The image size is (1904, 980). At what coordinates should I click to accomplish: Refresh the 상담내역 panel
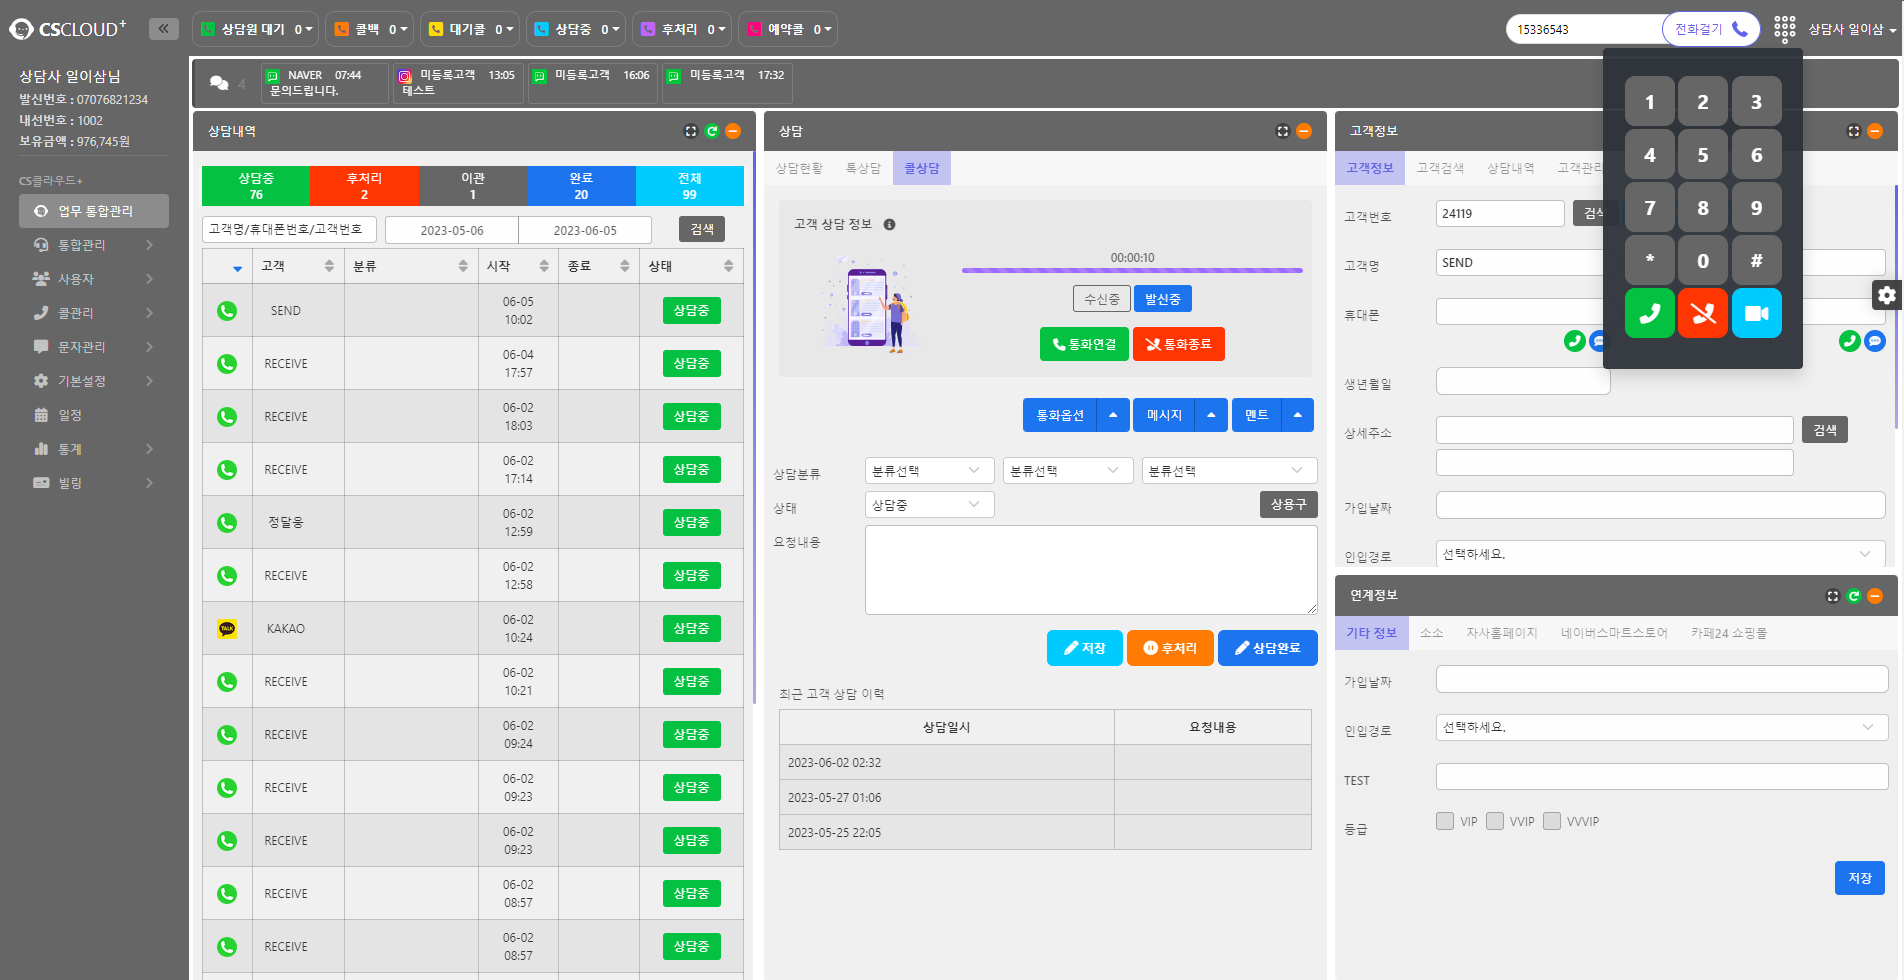click(x=712, y=131)
